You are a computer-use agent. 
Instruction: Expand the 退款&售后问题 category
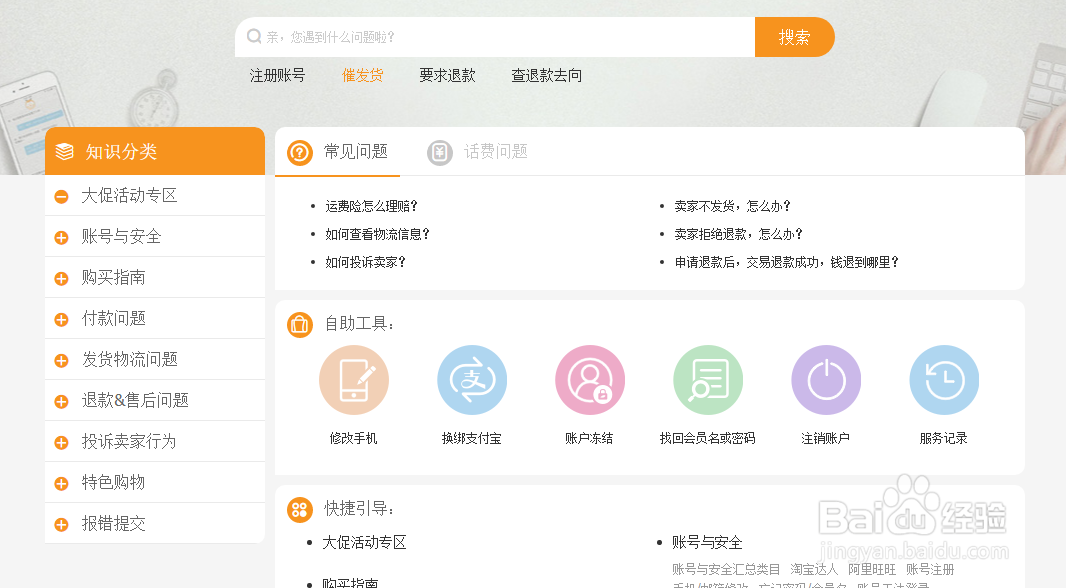click(x=62, y=402)
